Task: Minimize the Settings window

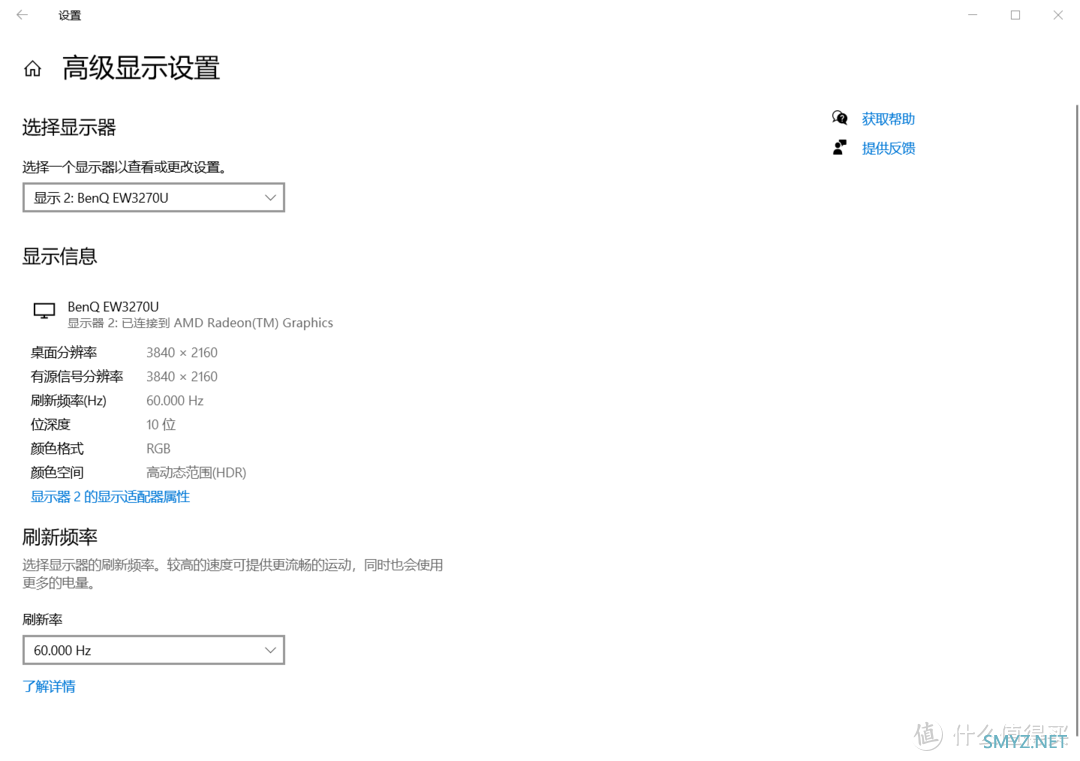Action: click(973, 14)
